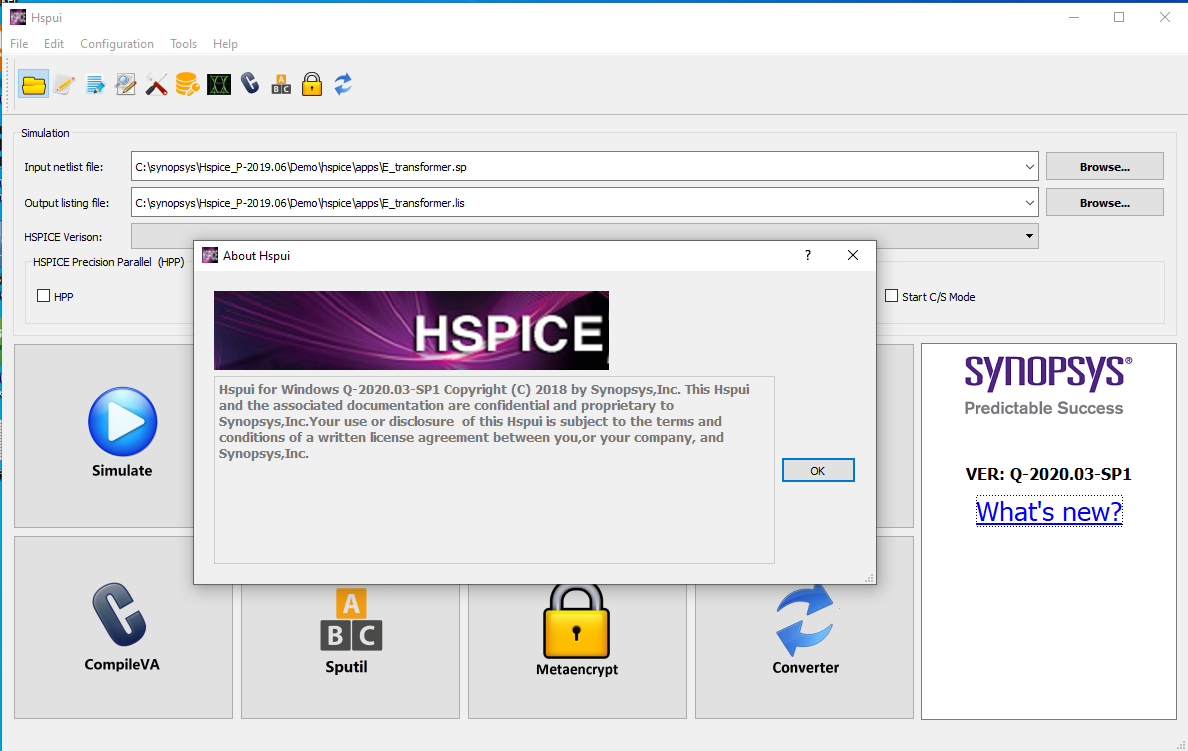Expand the Output listing file dropdown

coord(1029,203)
